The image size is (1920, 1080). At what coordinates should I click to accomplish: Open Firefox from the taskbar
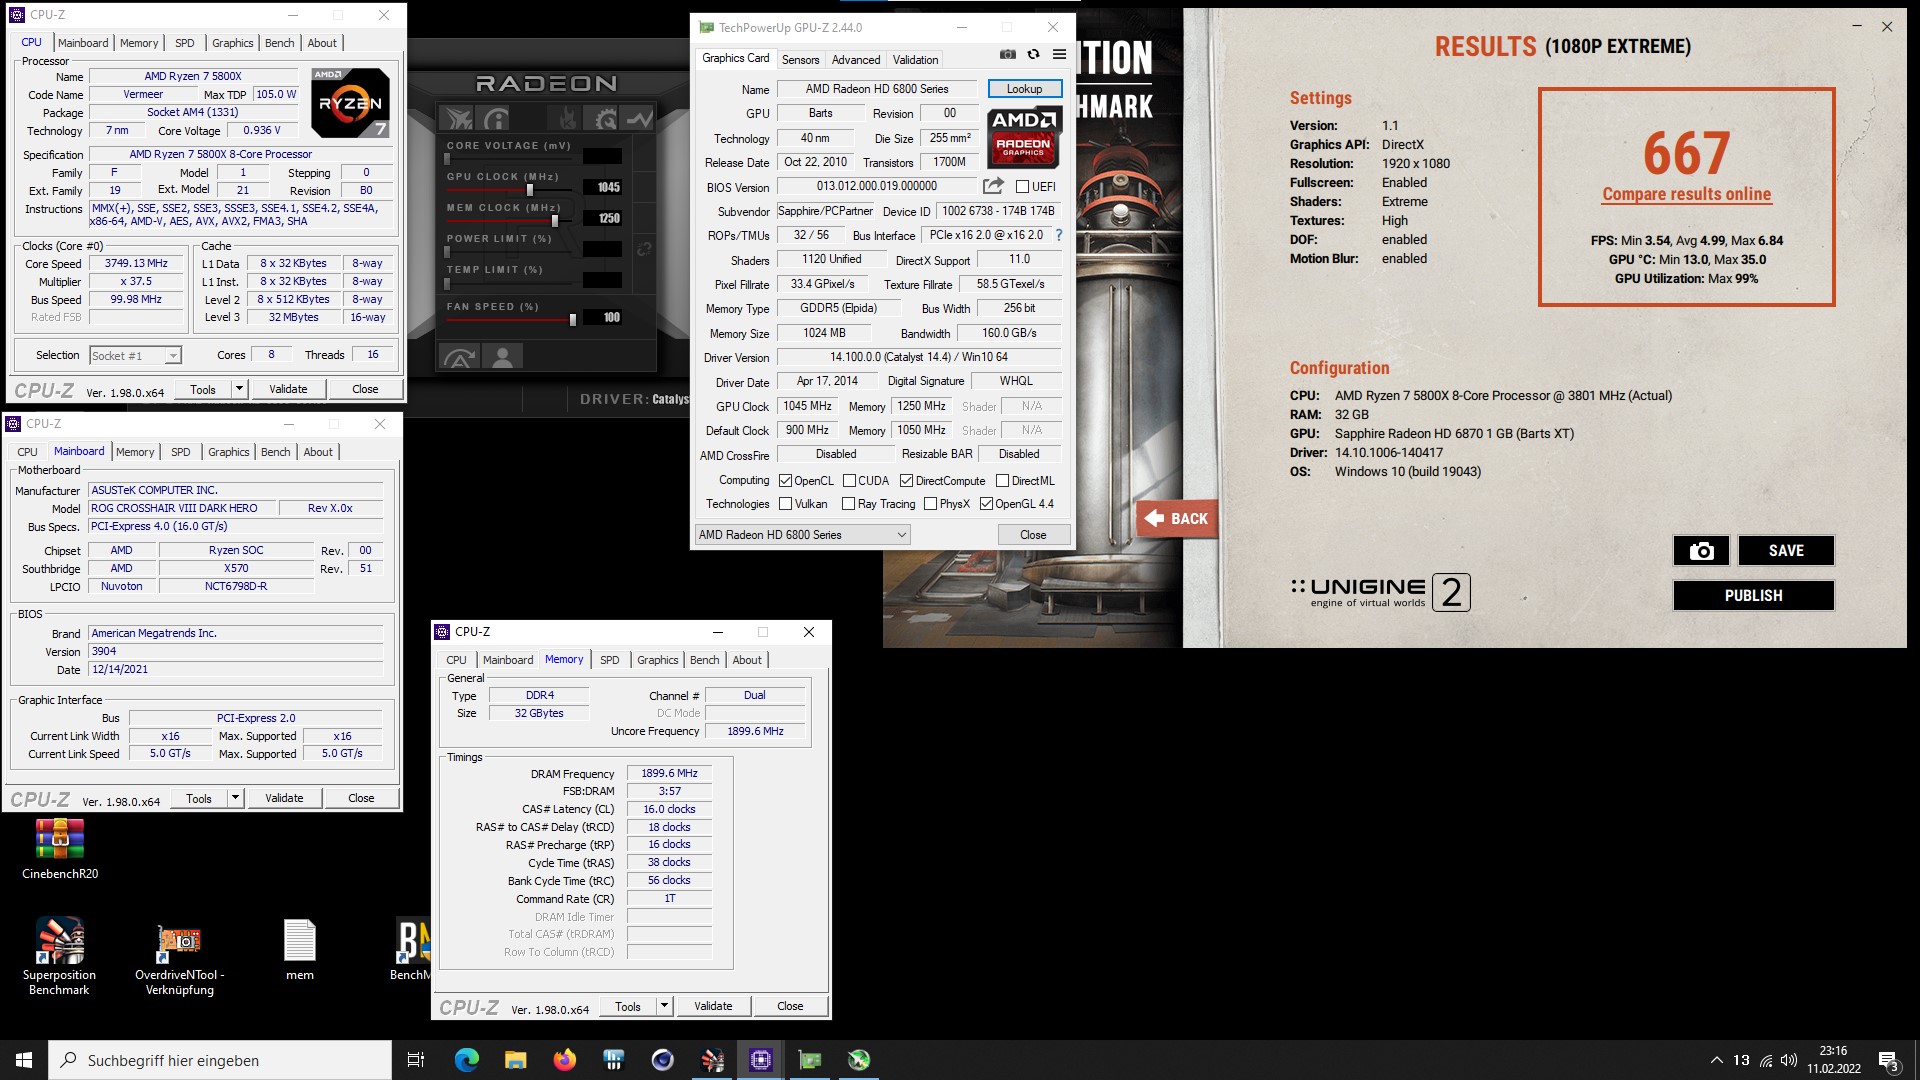click(x=564, y=1060)
